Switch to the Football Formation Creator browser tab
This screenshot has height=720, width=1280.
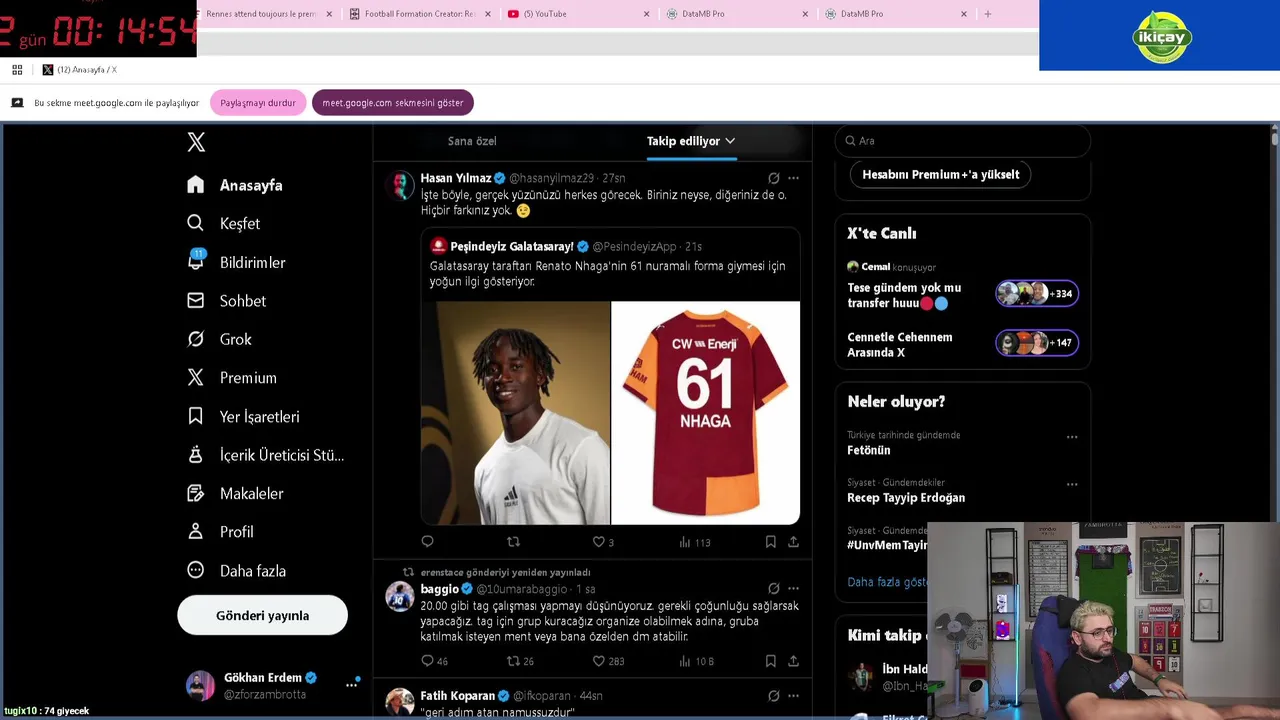point(420,14)
